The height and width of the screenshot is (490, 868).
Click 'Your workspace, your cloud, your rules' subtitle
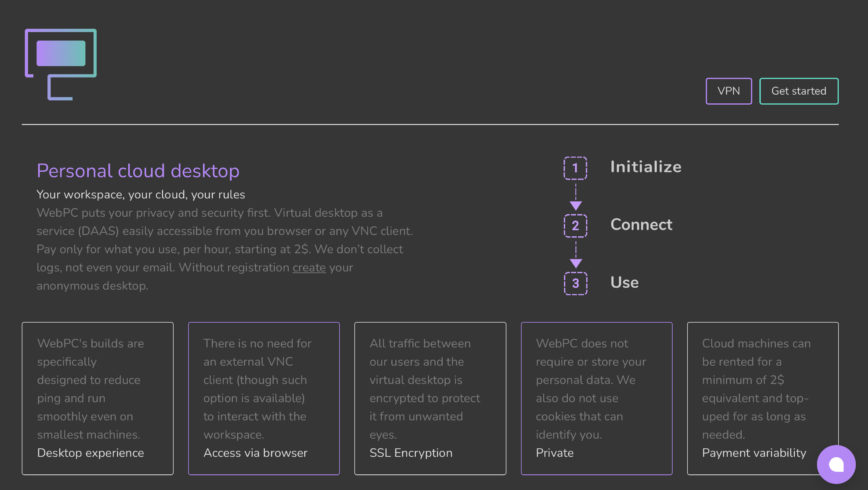click(141, 194)
